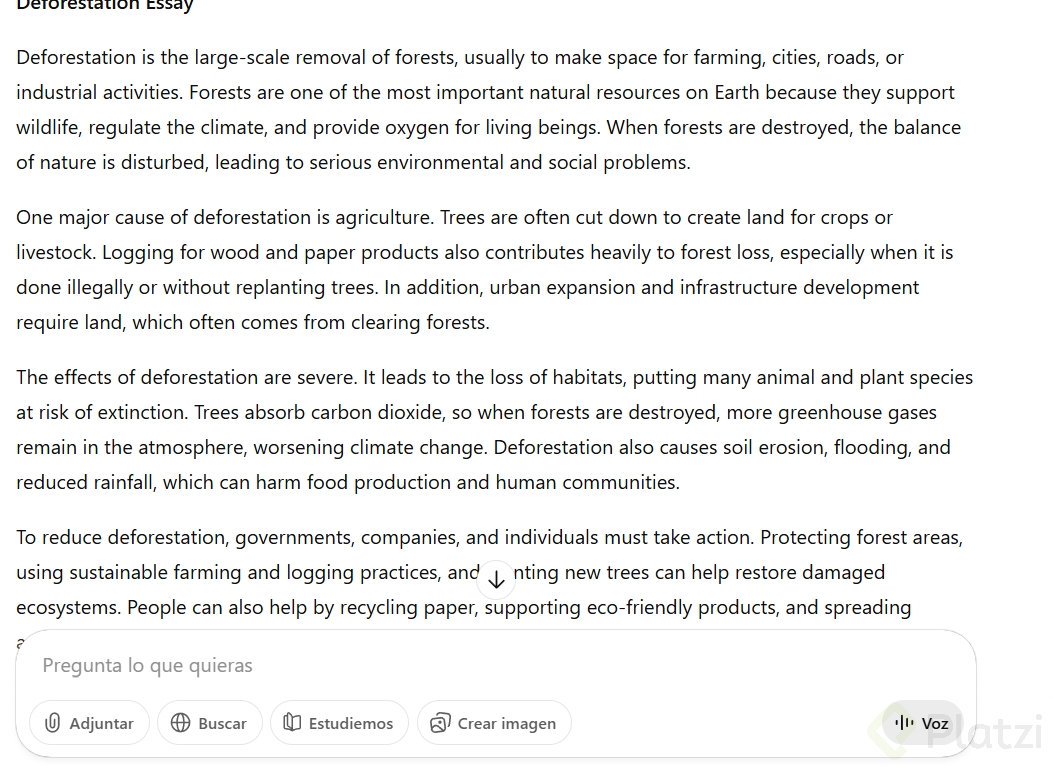Click the "Deforestation Essay" heading
The image size is (1053, 768).
pyautogui.click(x=105, y=5)
